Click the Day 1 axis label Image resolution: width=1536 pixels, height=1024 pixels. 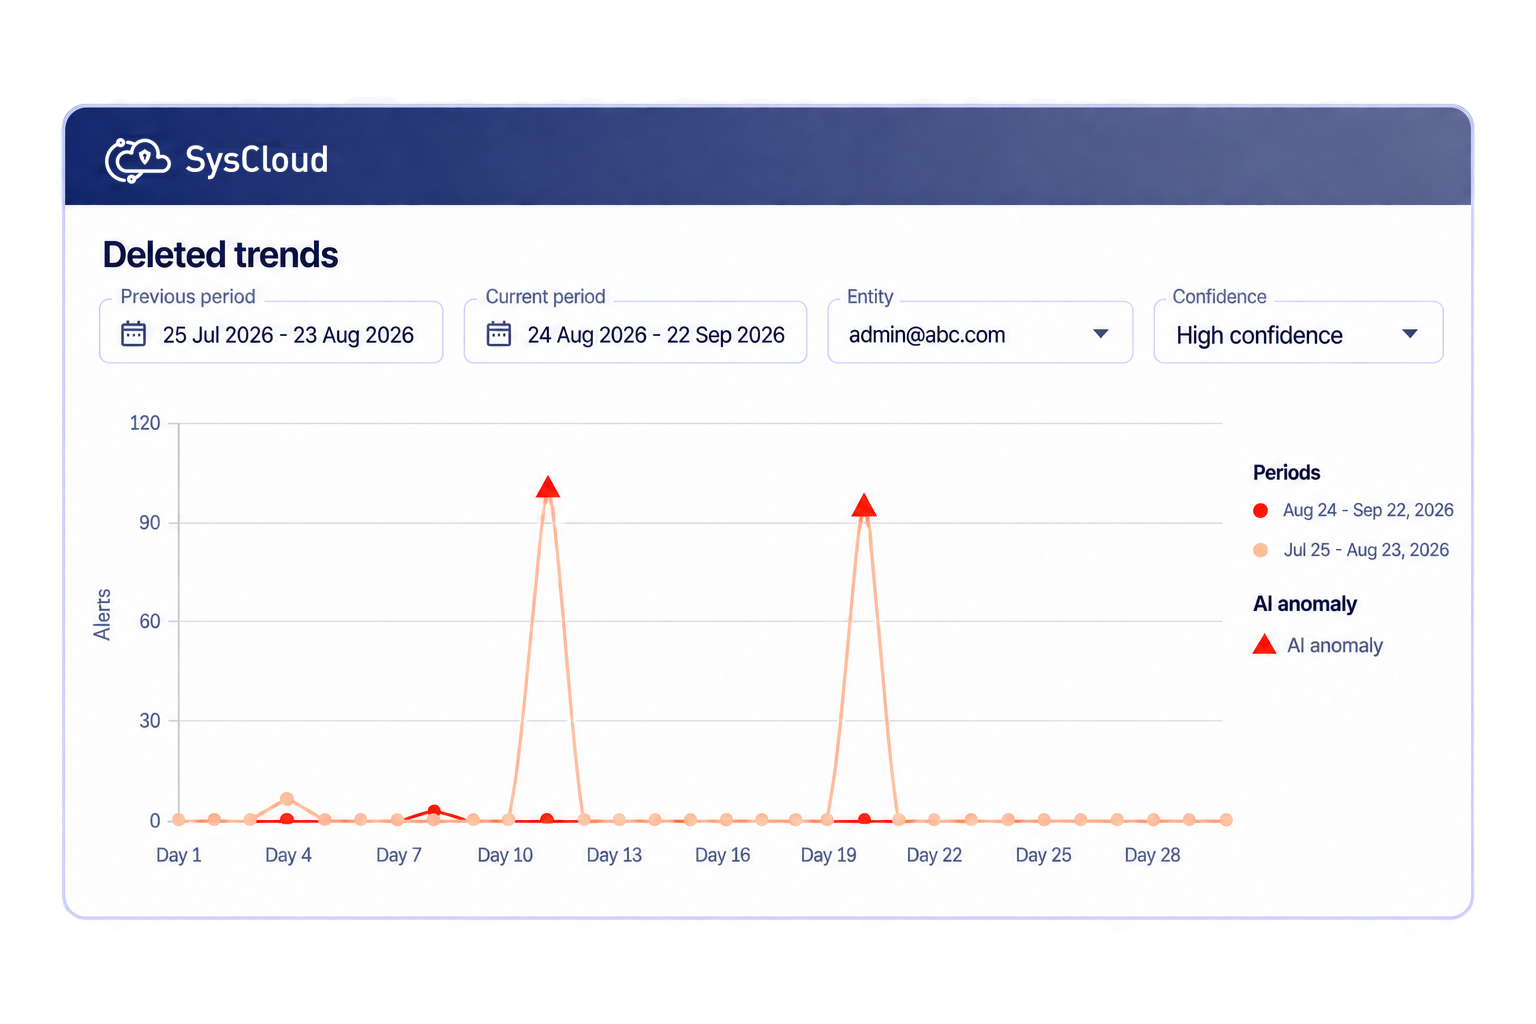[x=179, y=855]
